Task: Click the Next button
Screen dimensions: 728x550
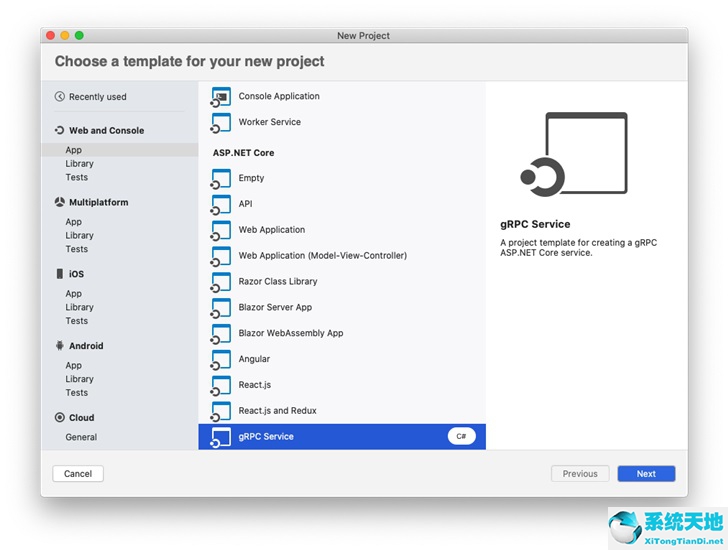Action: (646, 474)
